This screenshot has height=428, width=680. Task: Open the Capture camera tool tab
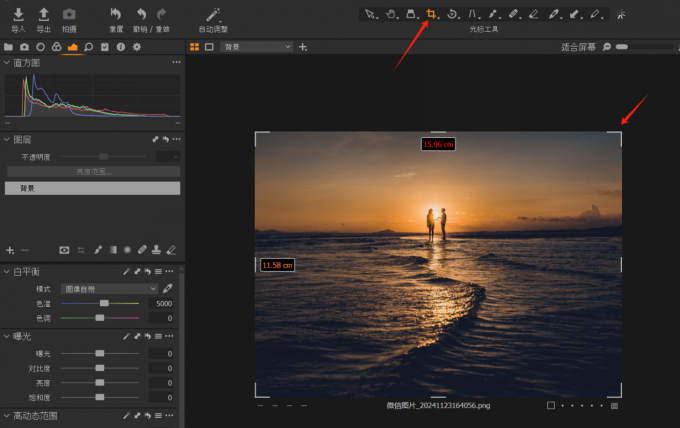coord(24,47)
